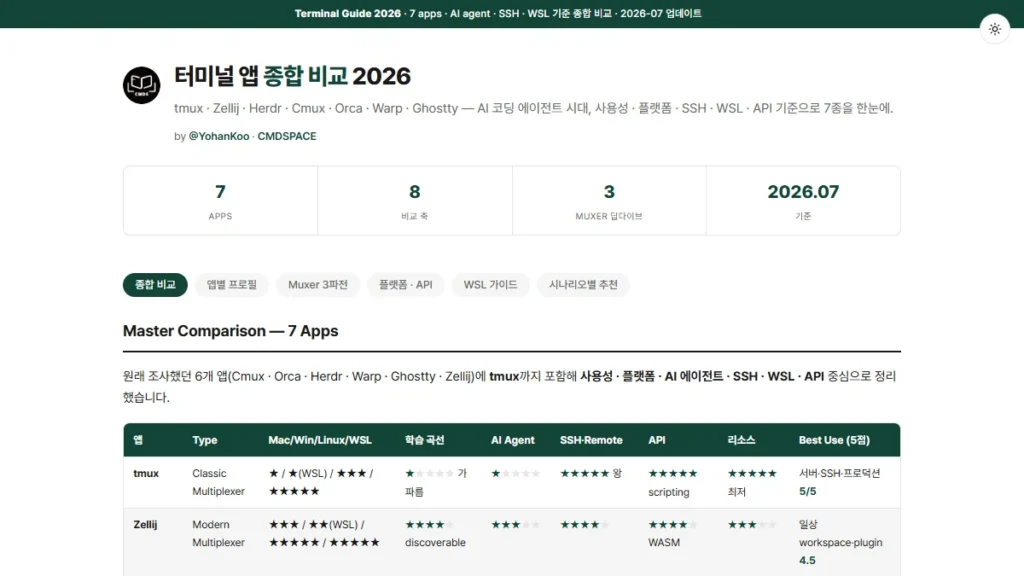Click the tmux AI Agent one-star rating
This screenshot has height=576, width=1024.
[x=516, y=473]
